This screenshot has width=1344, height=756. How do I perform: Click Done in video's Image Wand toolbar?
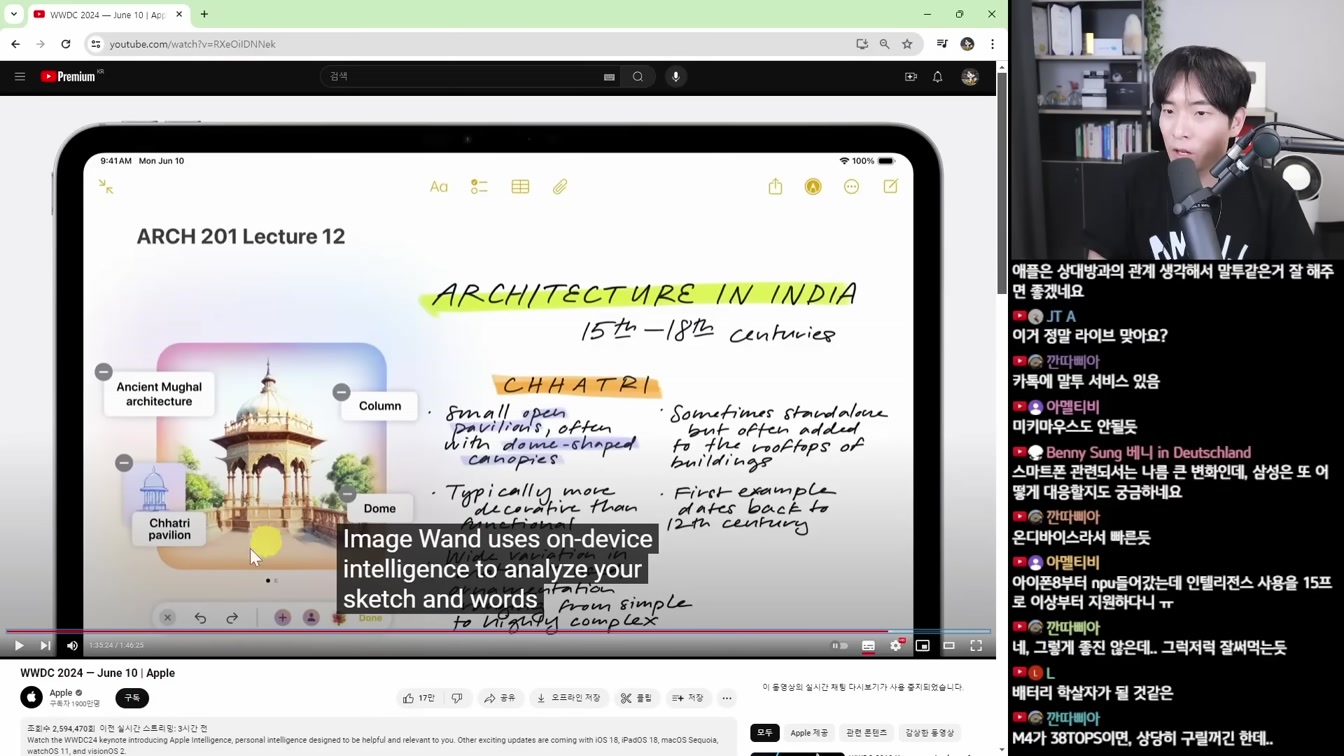(x=370, y=618)
